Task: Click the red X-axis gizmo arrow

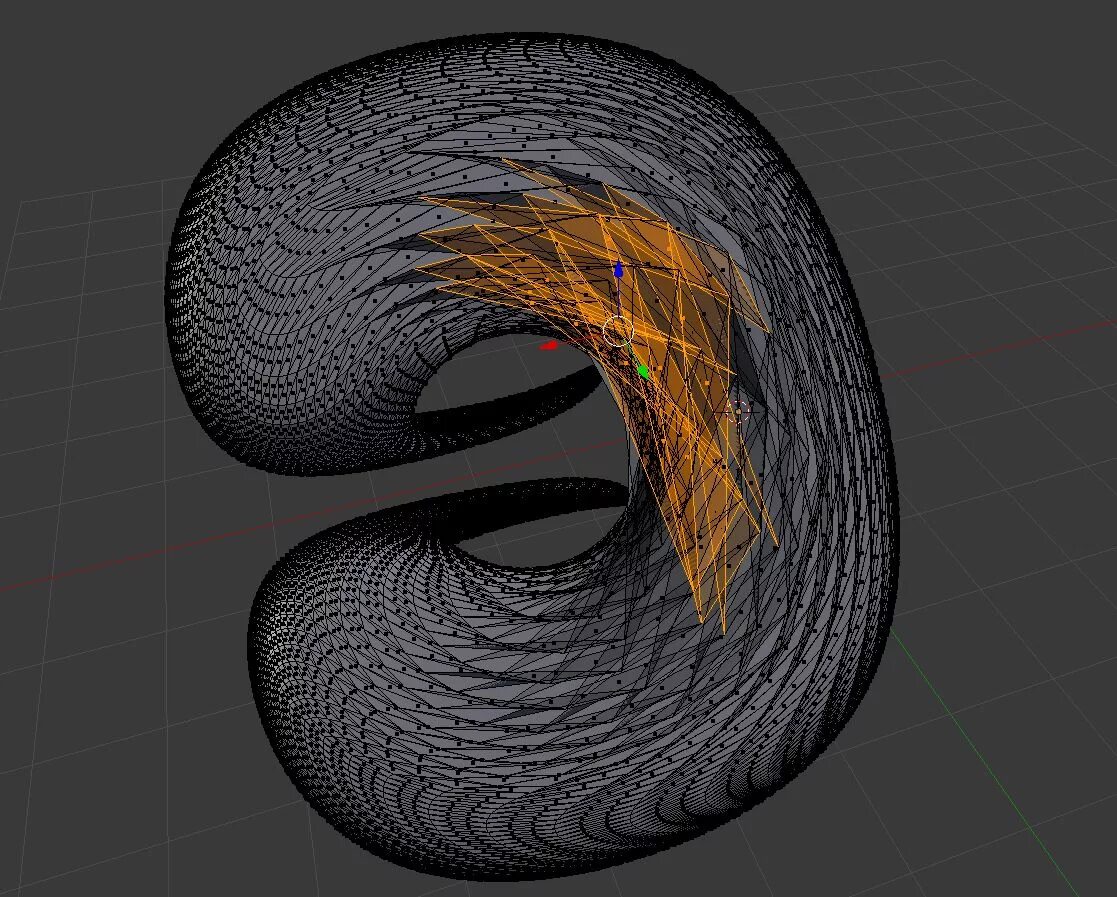Action: pyautogui.click(x=549, y=346)
